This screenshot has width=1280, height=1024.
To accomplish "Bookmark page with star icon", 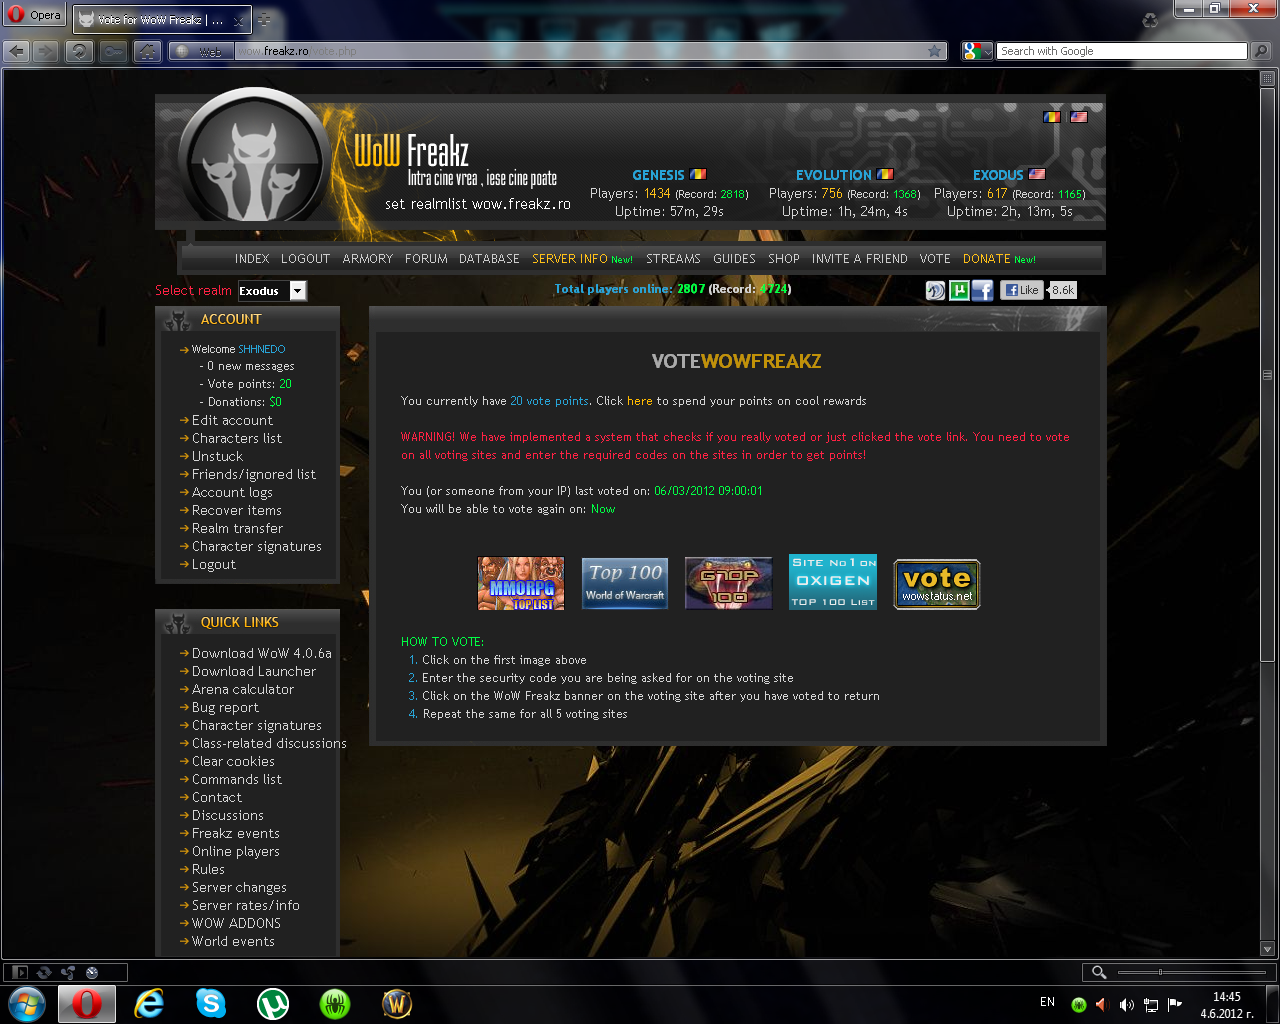I will tap(935, 51).
